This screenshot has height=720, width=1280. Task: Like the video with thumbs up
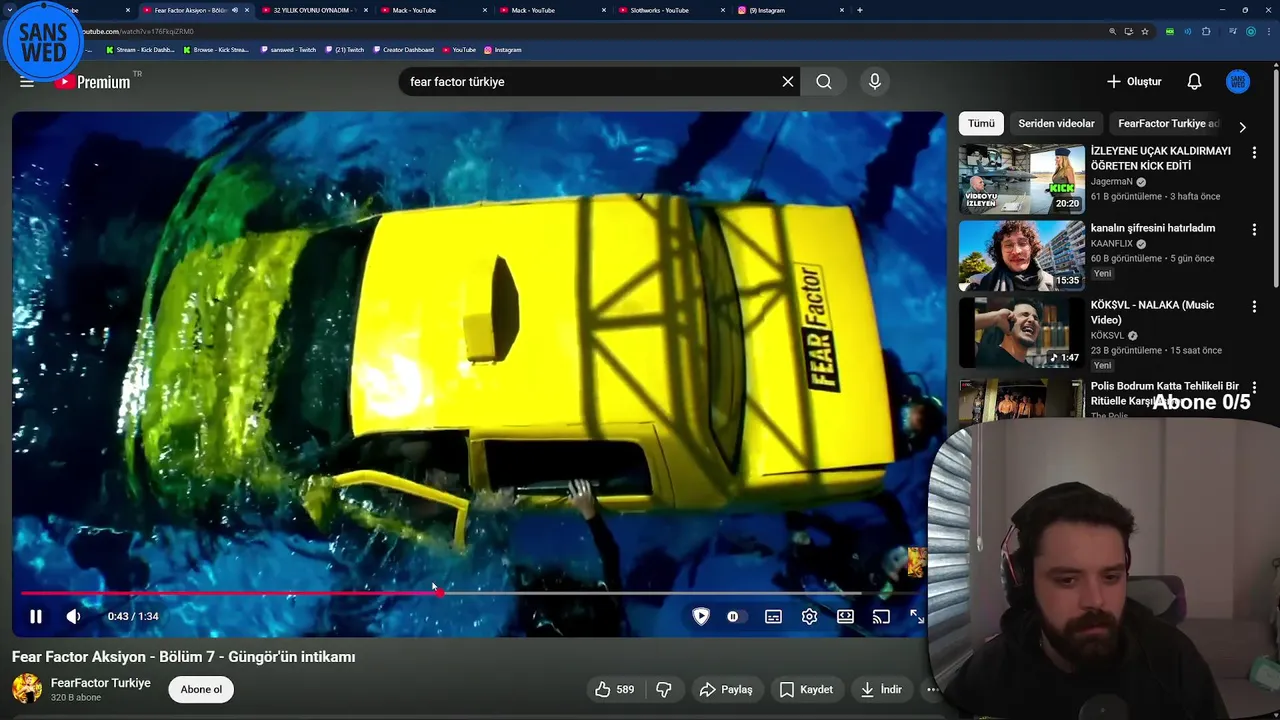pos(614,689)
